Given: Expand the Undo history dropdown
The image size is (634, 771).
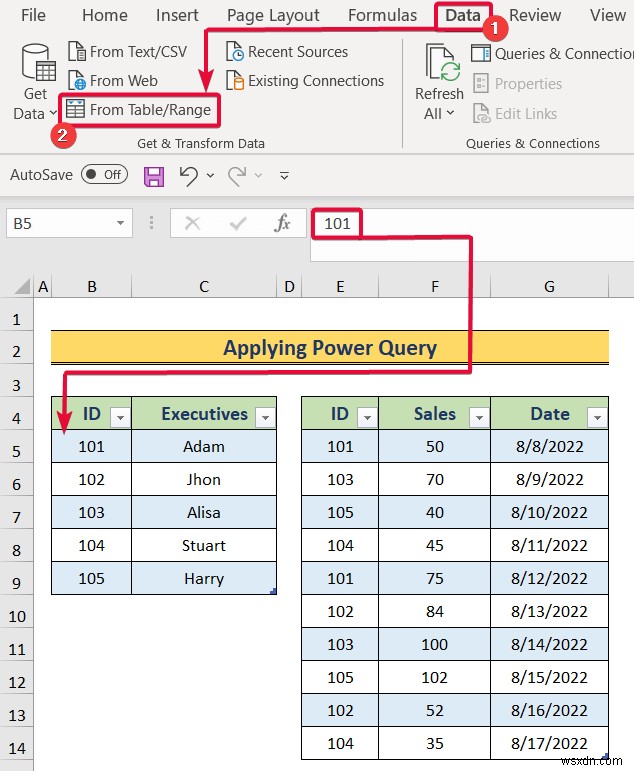Looking at the screenshot, I should 211,176.
